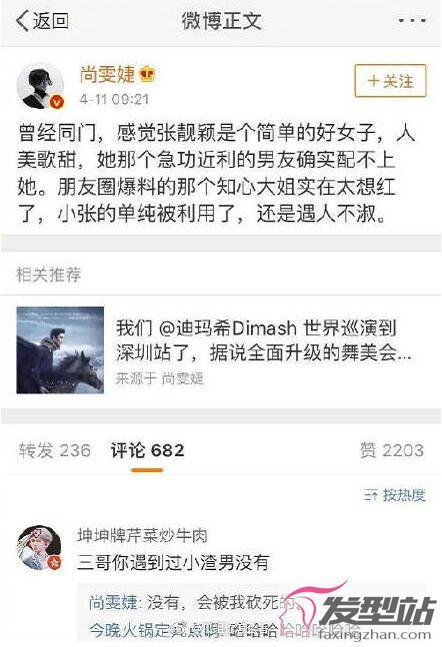This screenshot has width=442, height=647.
Task: Open username 坤坤牌芹菜炒牛肉
Action: pyautogui.click(x=142, y=536)
